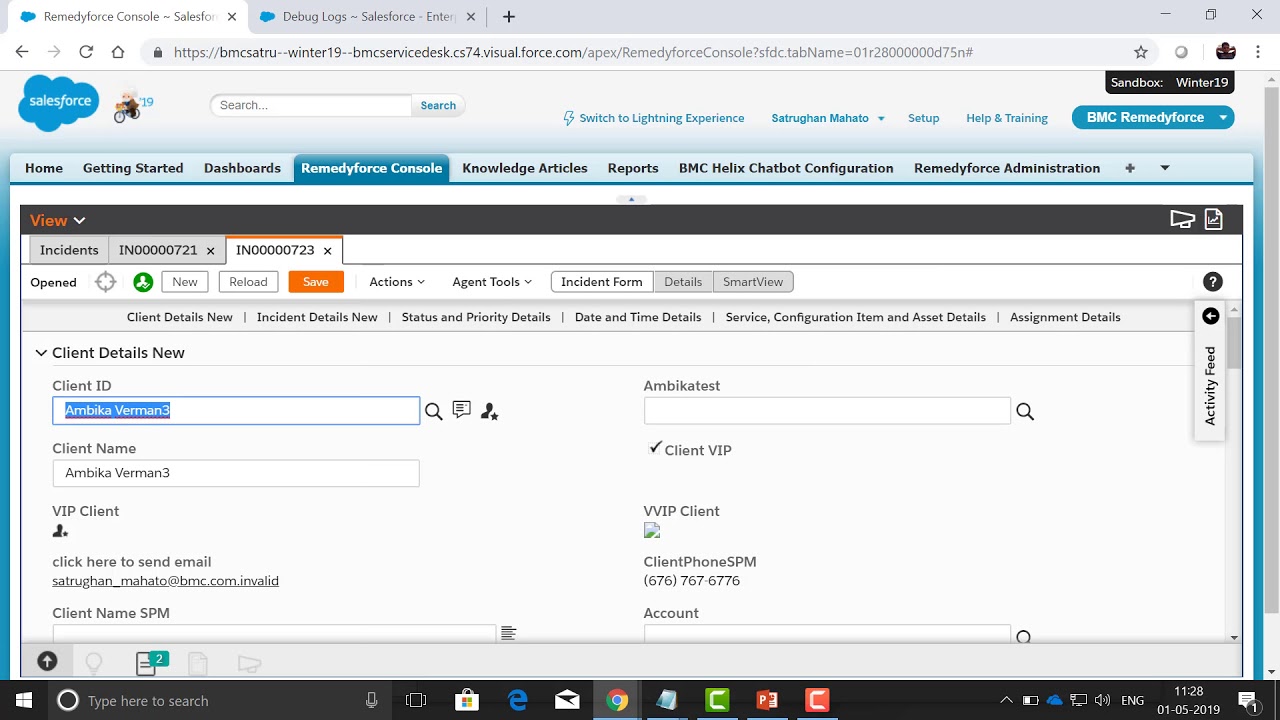Jump to Assignment Details section
1280x720 pixels.
point(1065,317)
